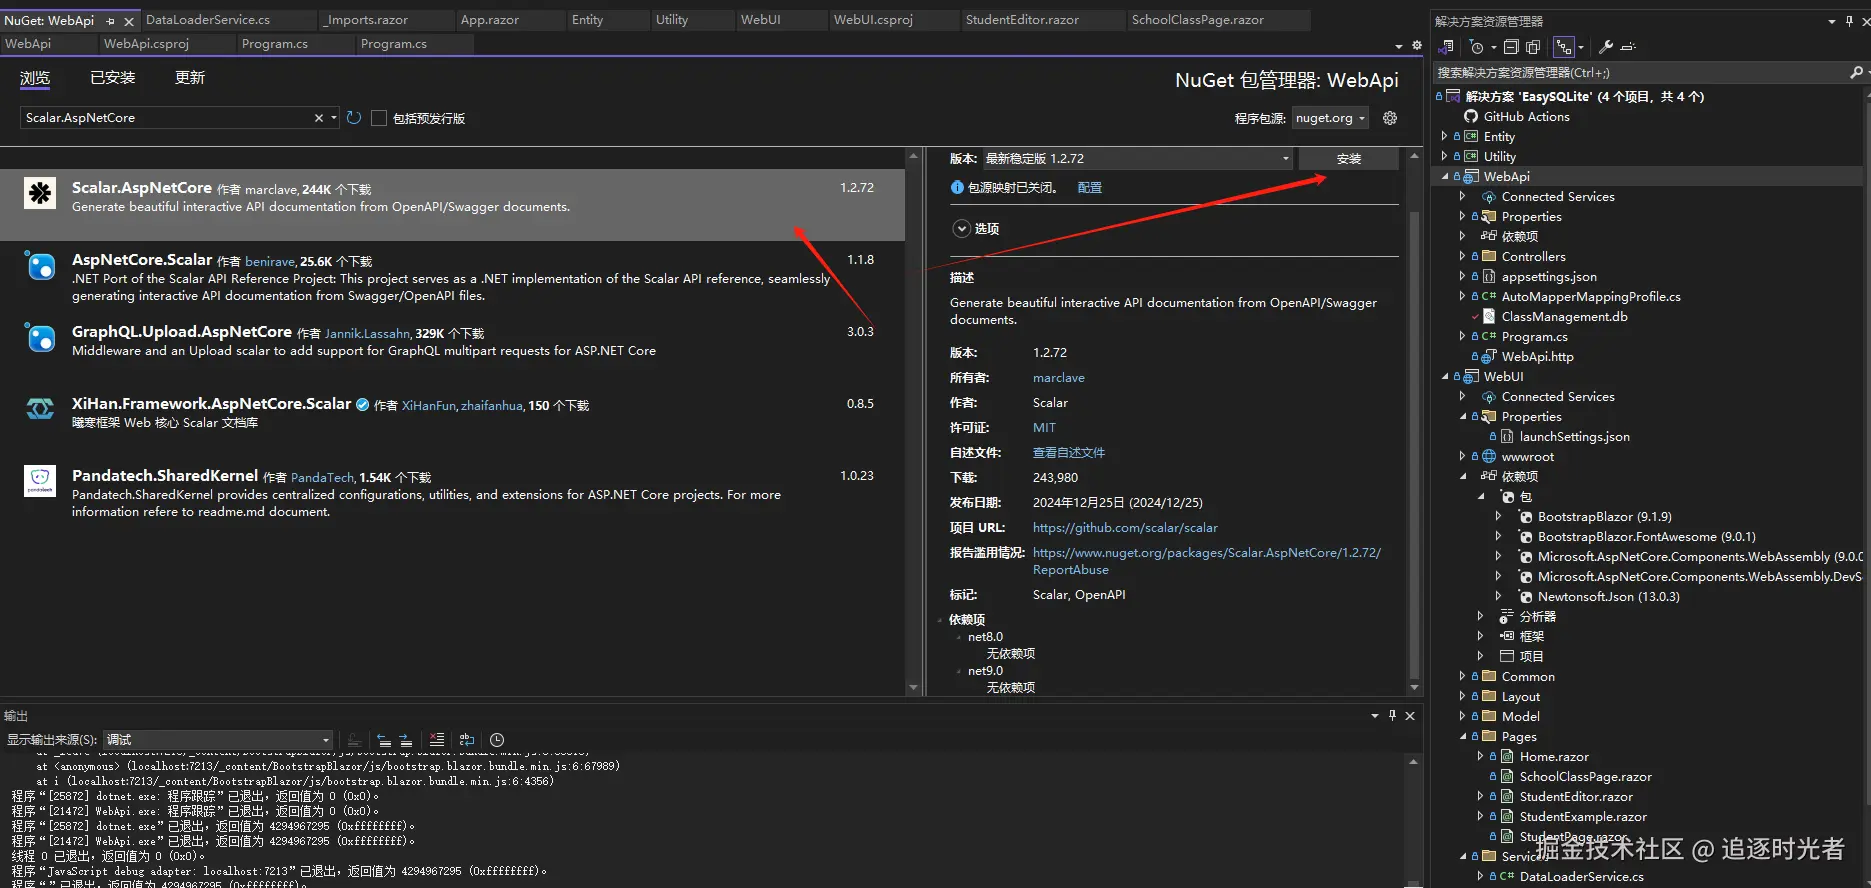
Task: Toggle word wrap in output window
Action: coord(467,740)
